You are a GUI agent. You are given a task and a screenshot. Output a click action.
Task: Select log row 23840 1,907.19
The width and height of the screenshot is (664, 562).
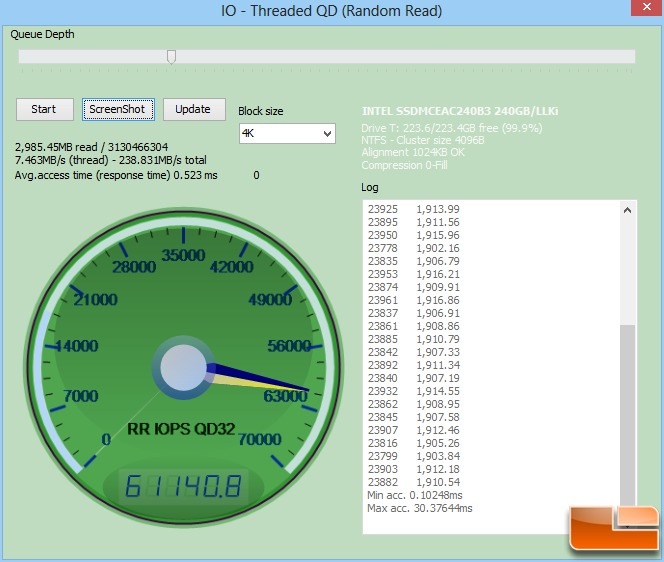pos(413,378)
